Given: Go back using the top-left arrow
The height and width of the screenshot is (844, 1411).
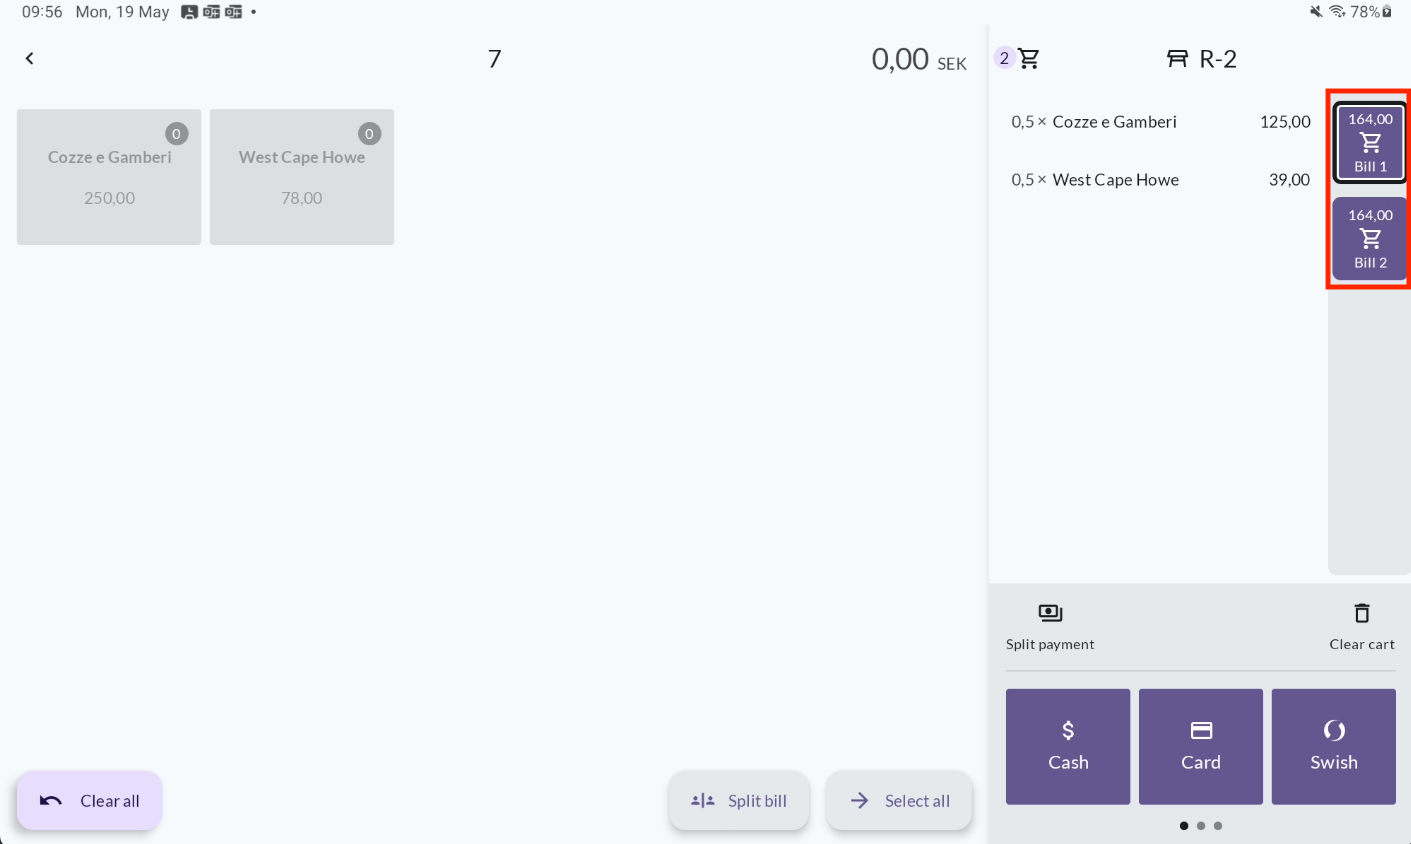Looking at the screenshot, I should pyautogui.click(x=30, y=58).
